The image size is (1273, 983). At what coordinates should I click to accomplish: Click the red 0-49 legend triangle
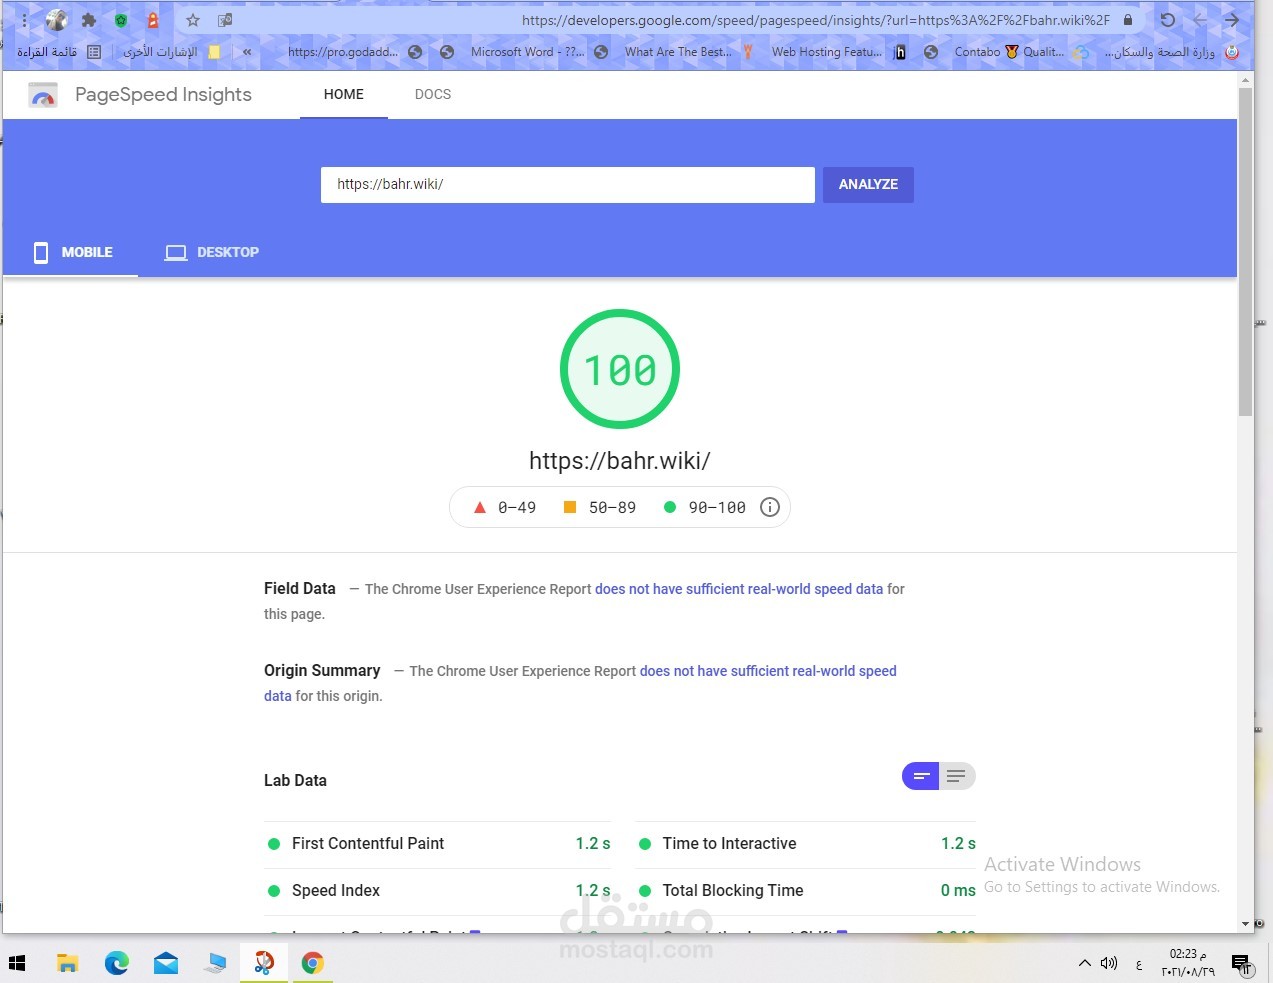(x=480, y=508)
